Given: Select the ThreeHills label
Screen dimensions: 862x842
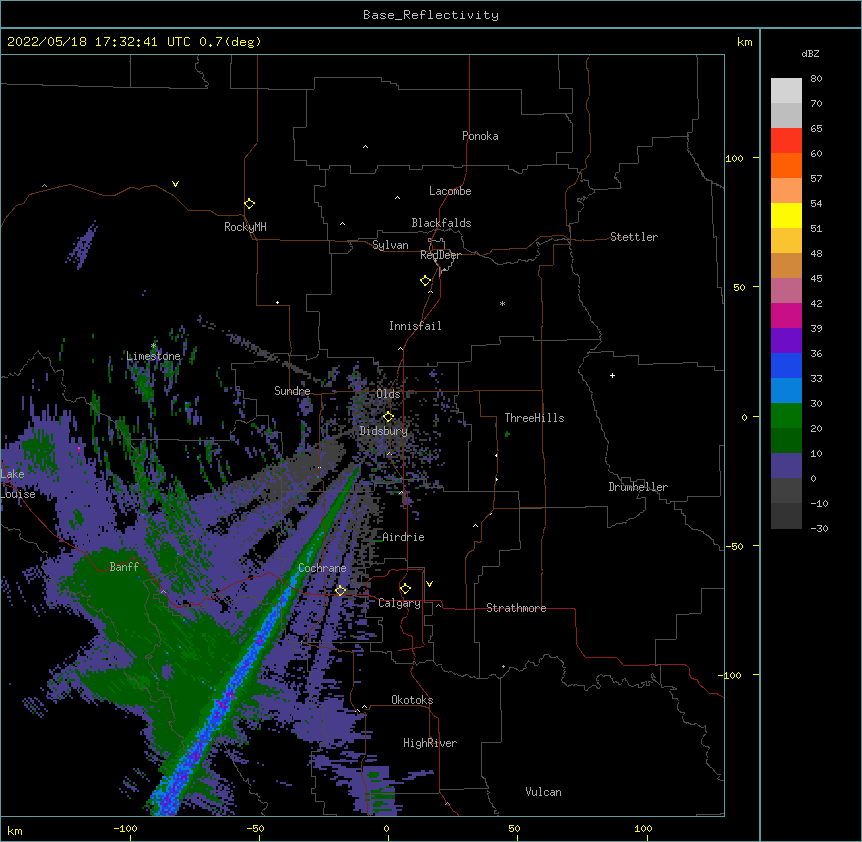Looking at the screenshot, I should pyautogui.click(x=534, y=418).
